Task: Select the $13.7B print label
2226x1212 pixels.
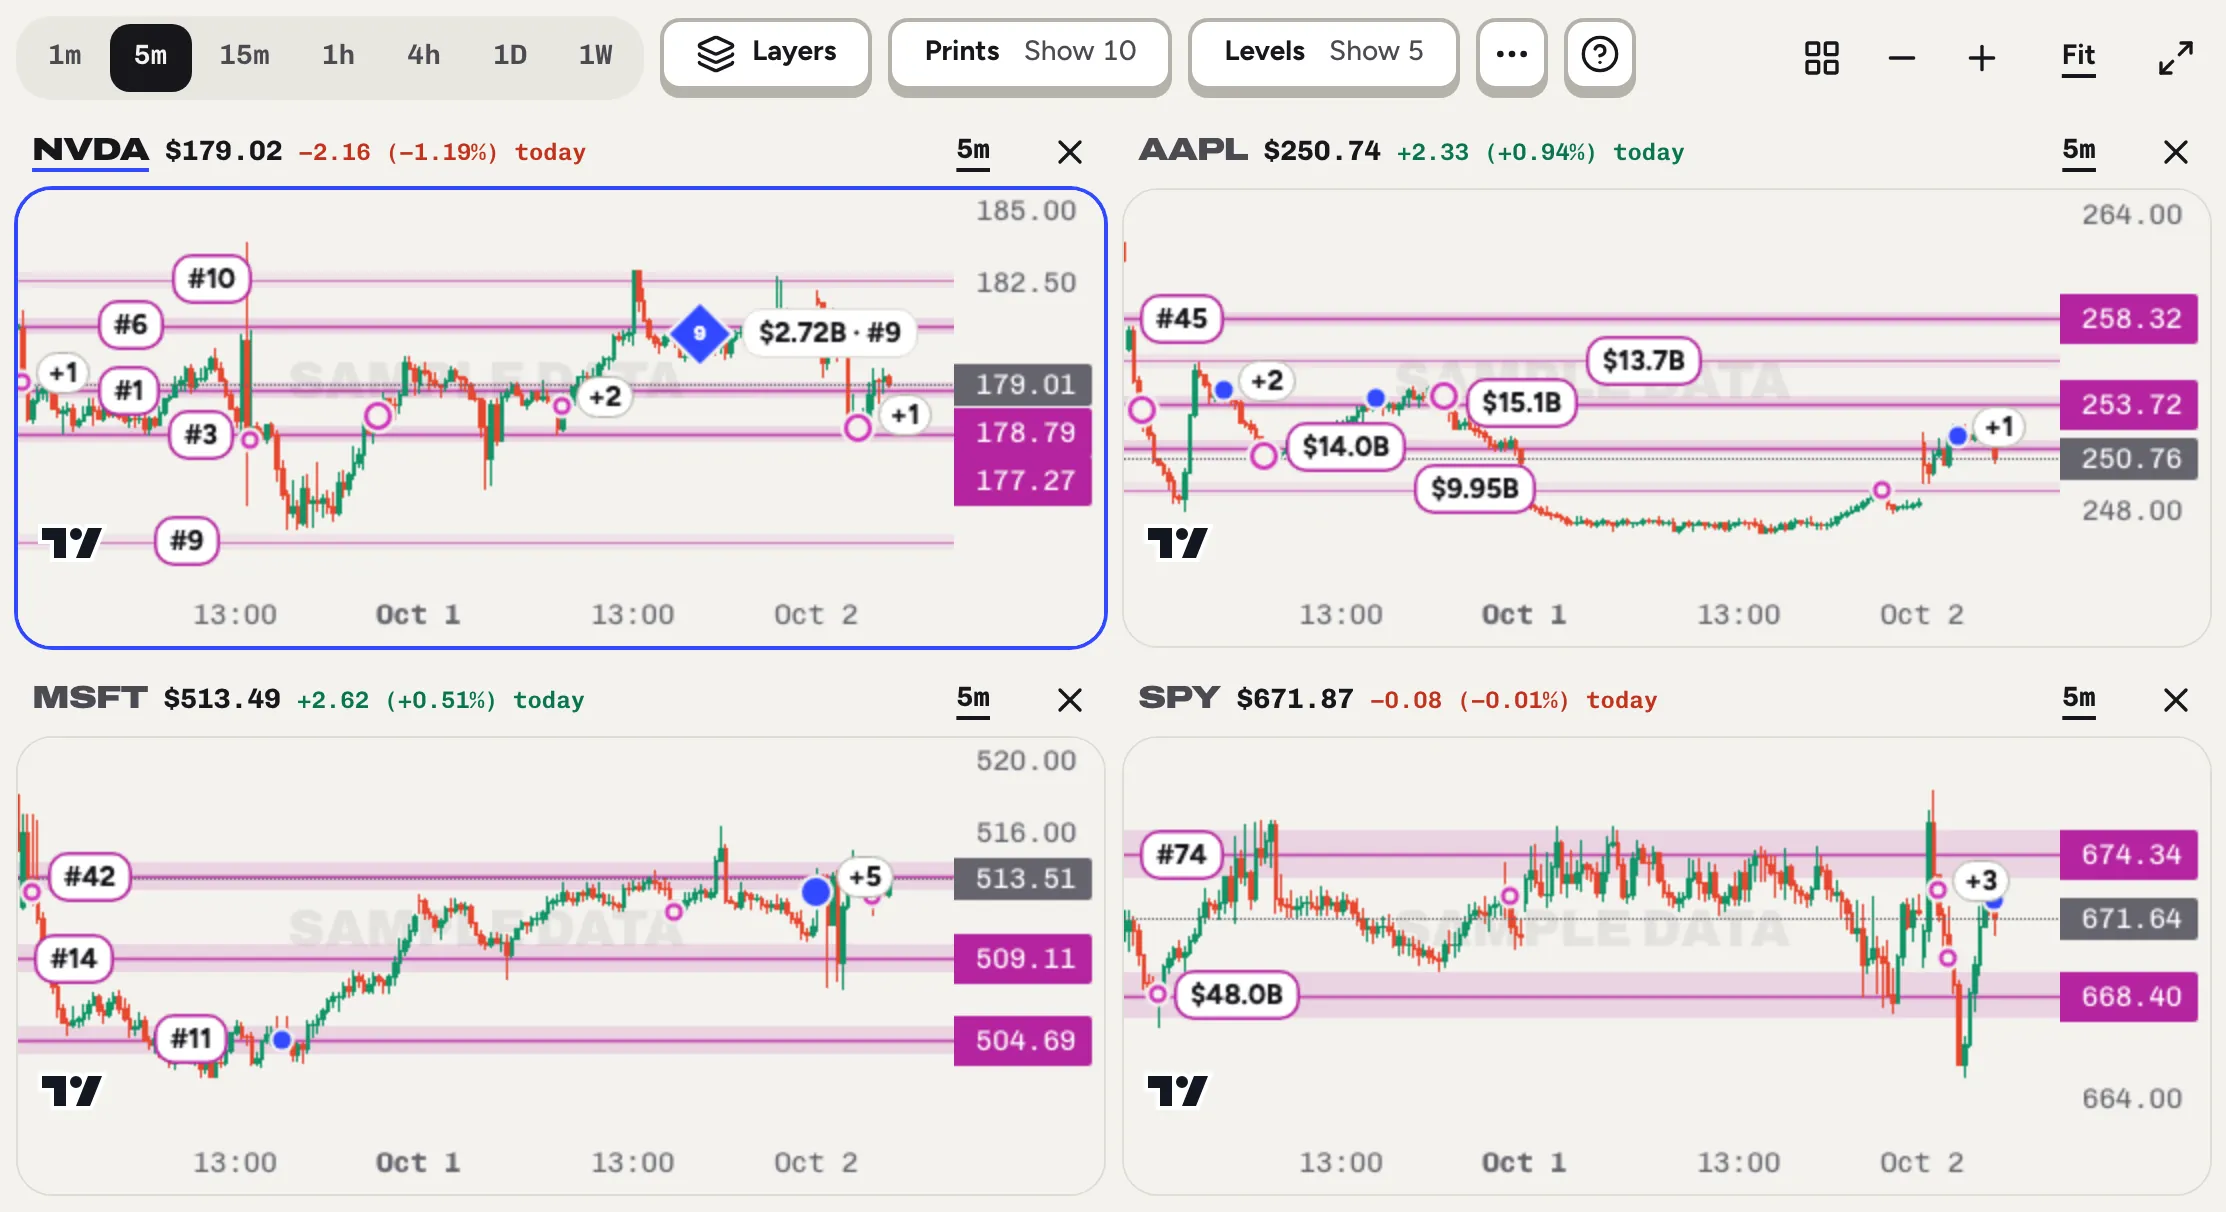Action: pos(1644,360)
